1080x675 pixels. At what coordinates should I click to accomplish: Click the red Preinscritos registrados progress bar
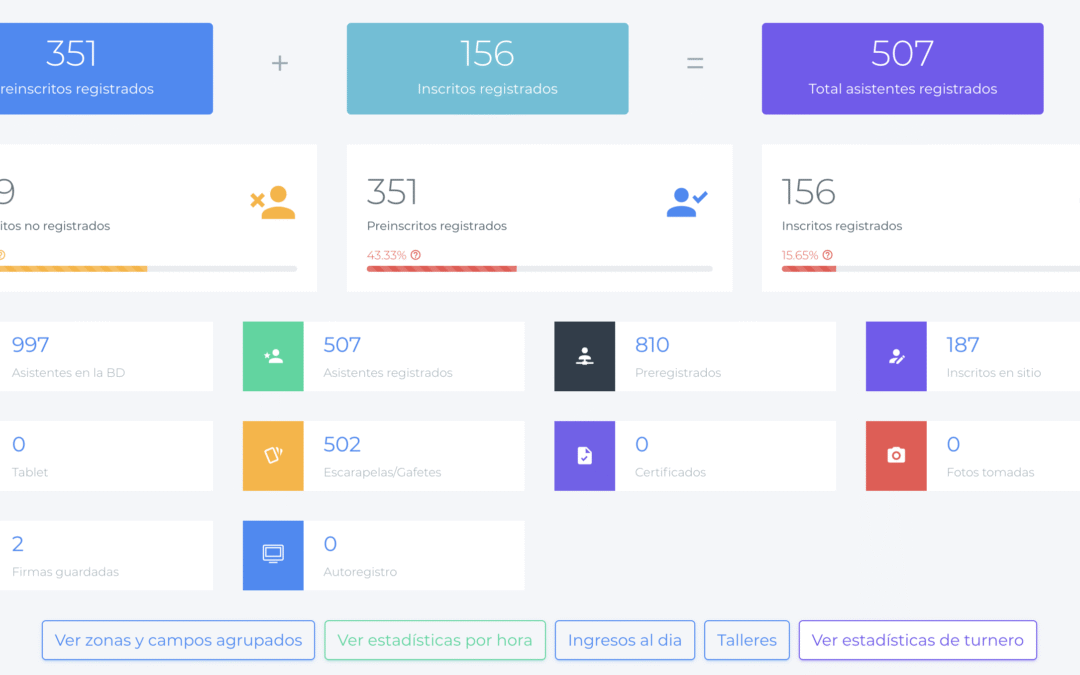[539, 269]
